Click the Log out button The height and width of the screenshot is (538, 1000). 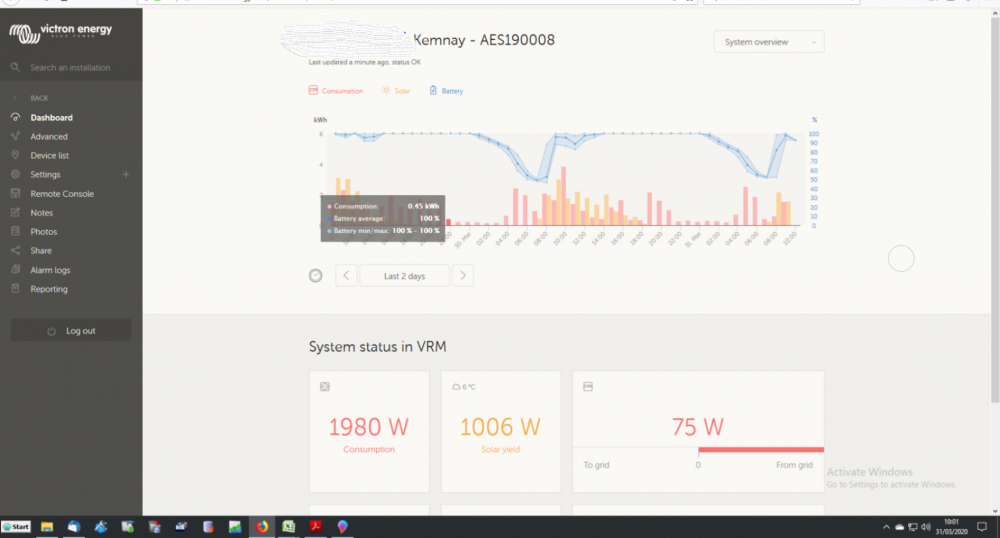point(71,331)
